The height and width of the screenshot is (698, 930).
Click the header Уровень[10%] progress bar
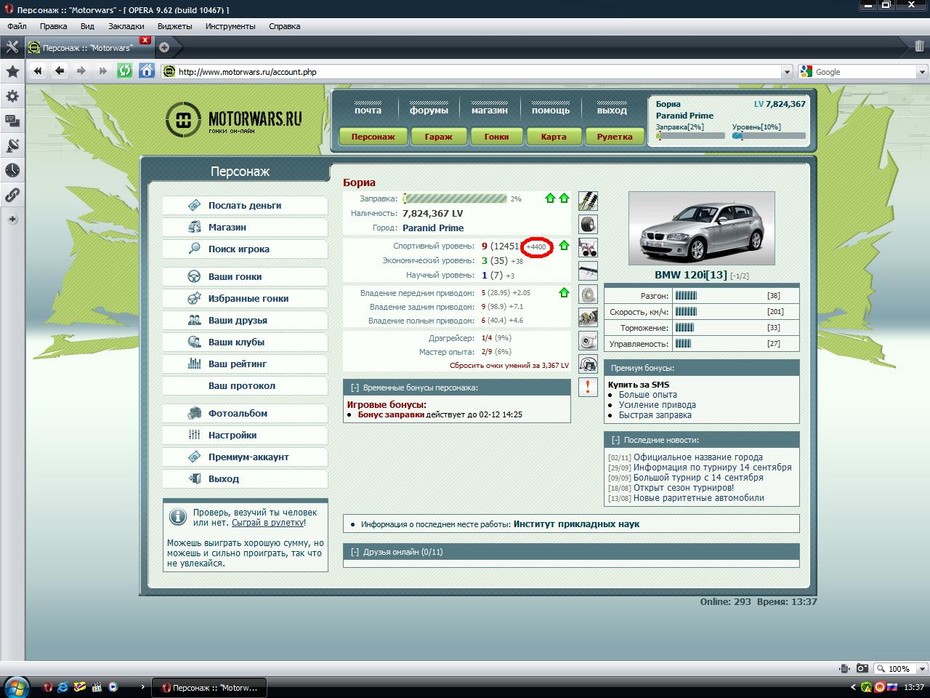pyautogui.click(x=769, y=136)
